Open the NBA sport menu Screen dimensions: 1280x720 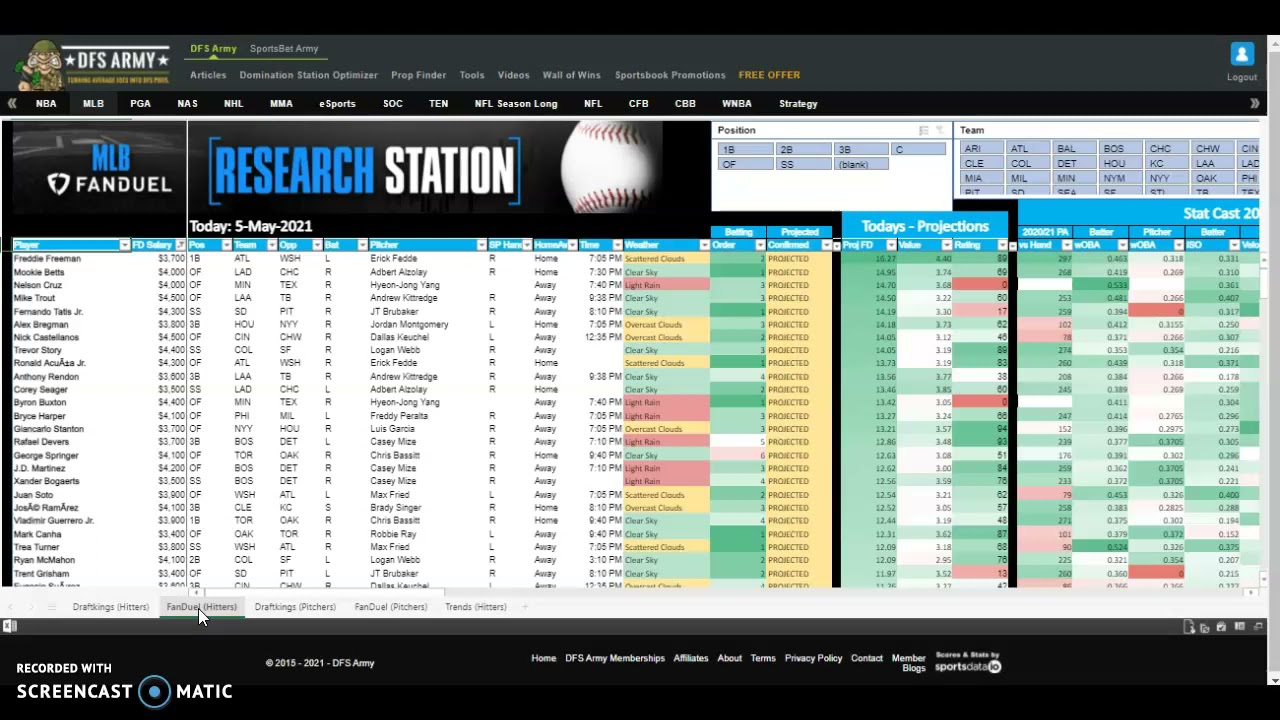[46, 103]
